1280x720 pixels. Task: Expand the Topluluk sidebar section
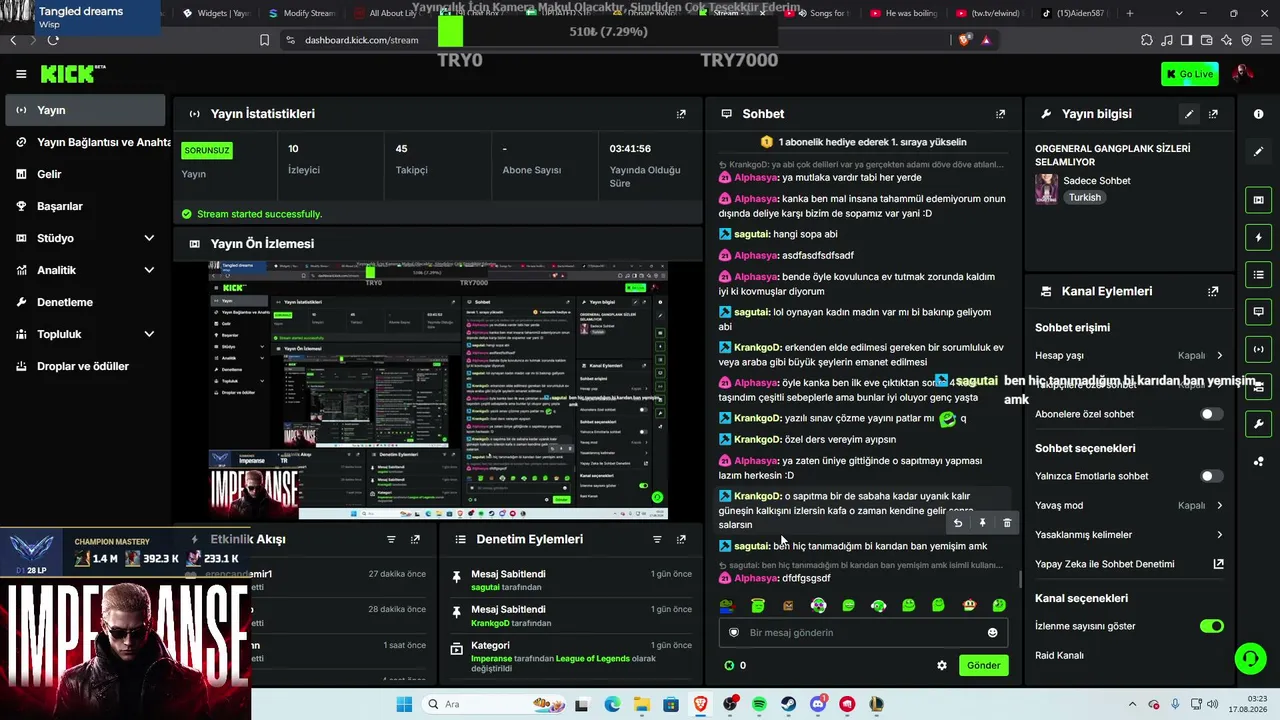(84, 334)
